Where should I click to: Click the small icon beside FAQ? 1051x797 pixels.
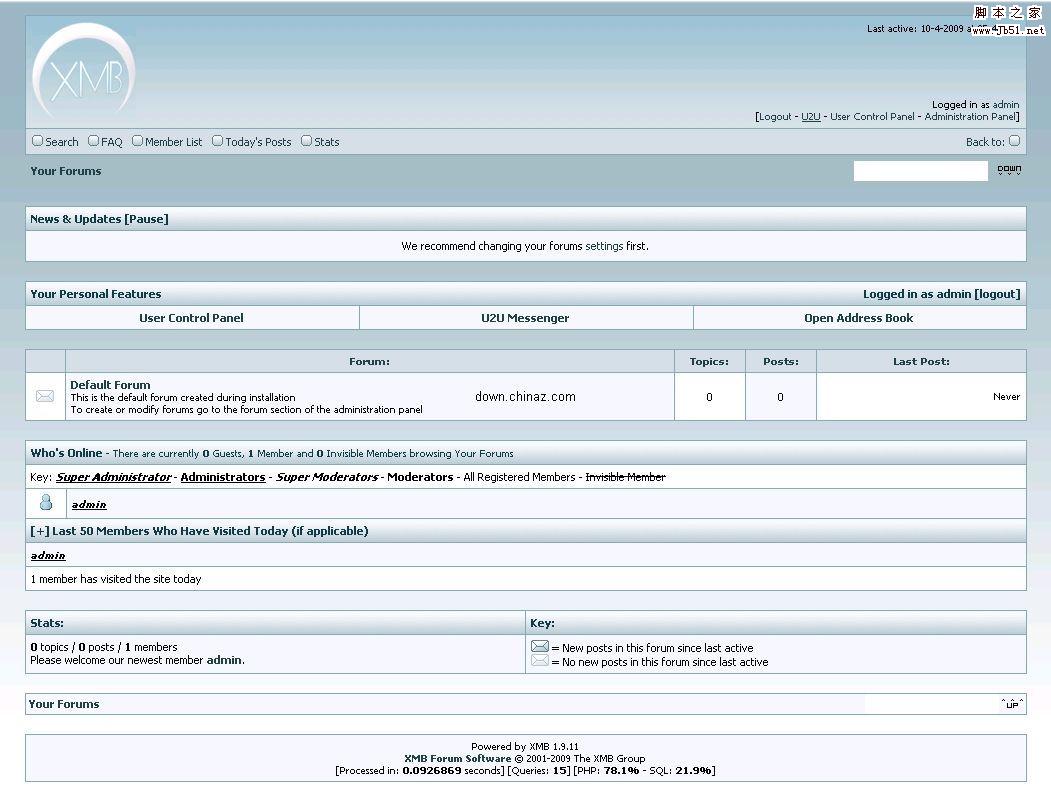pyautogui.click(x=93, y=141)
